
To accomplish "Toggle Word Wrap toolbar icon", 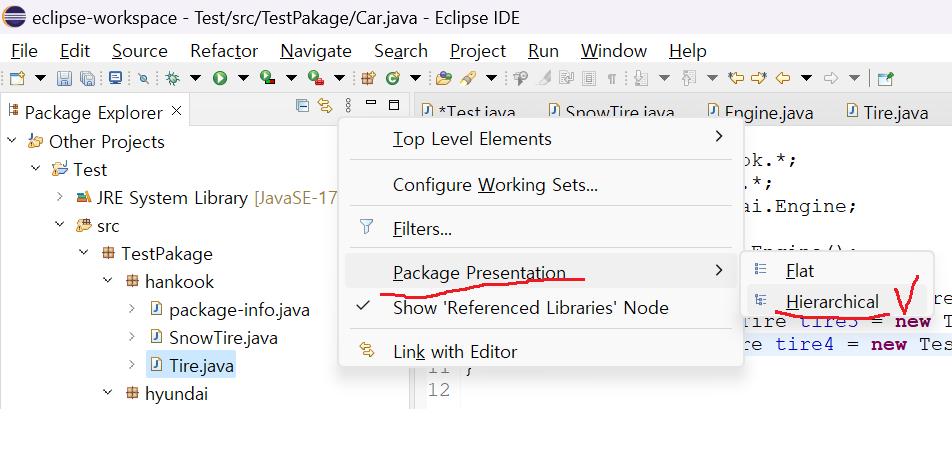I will [566, 78].
